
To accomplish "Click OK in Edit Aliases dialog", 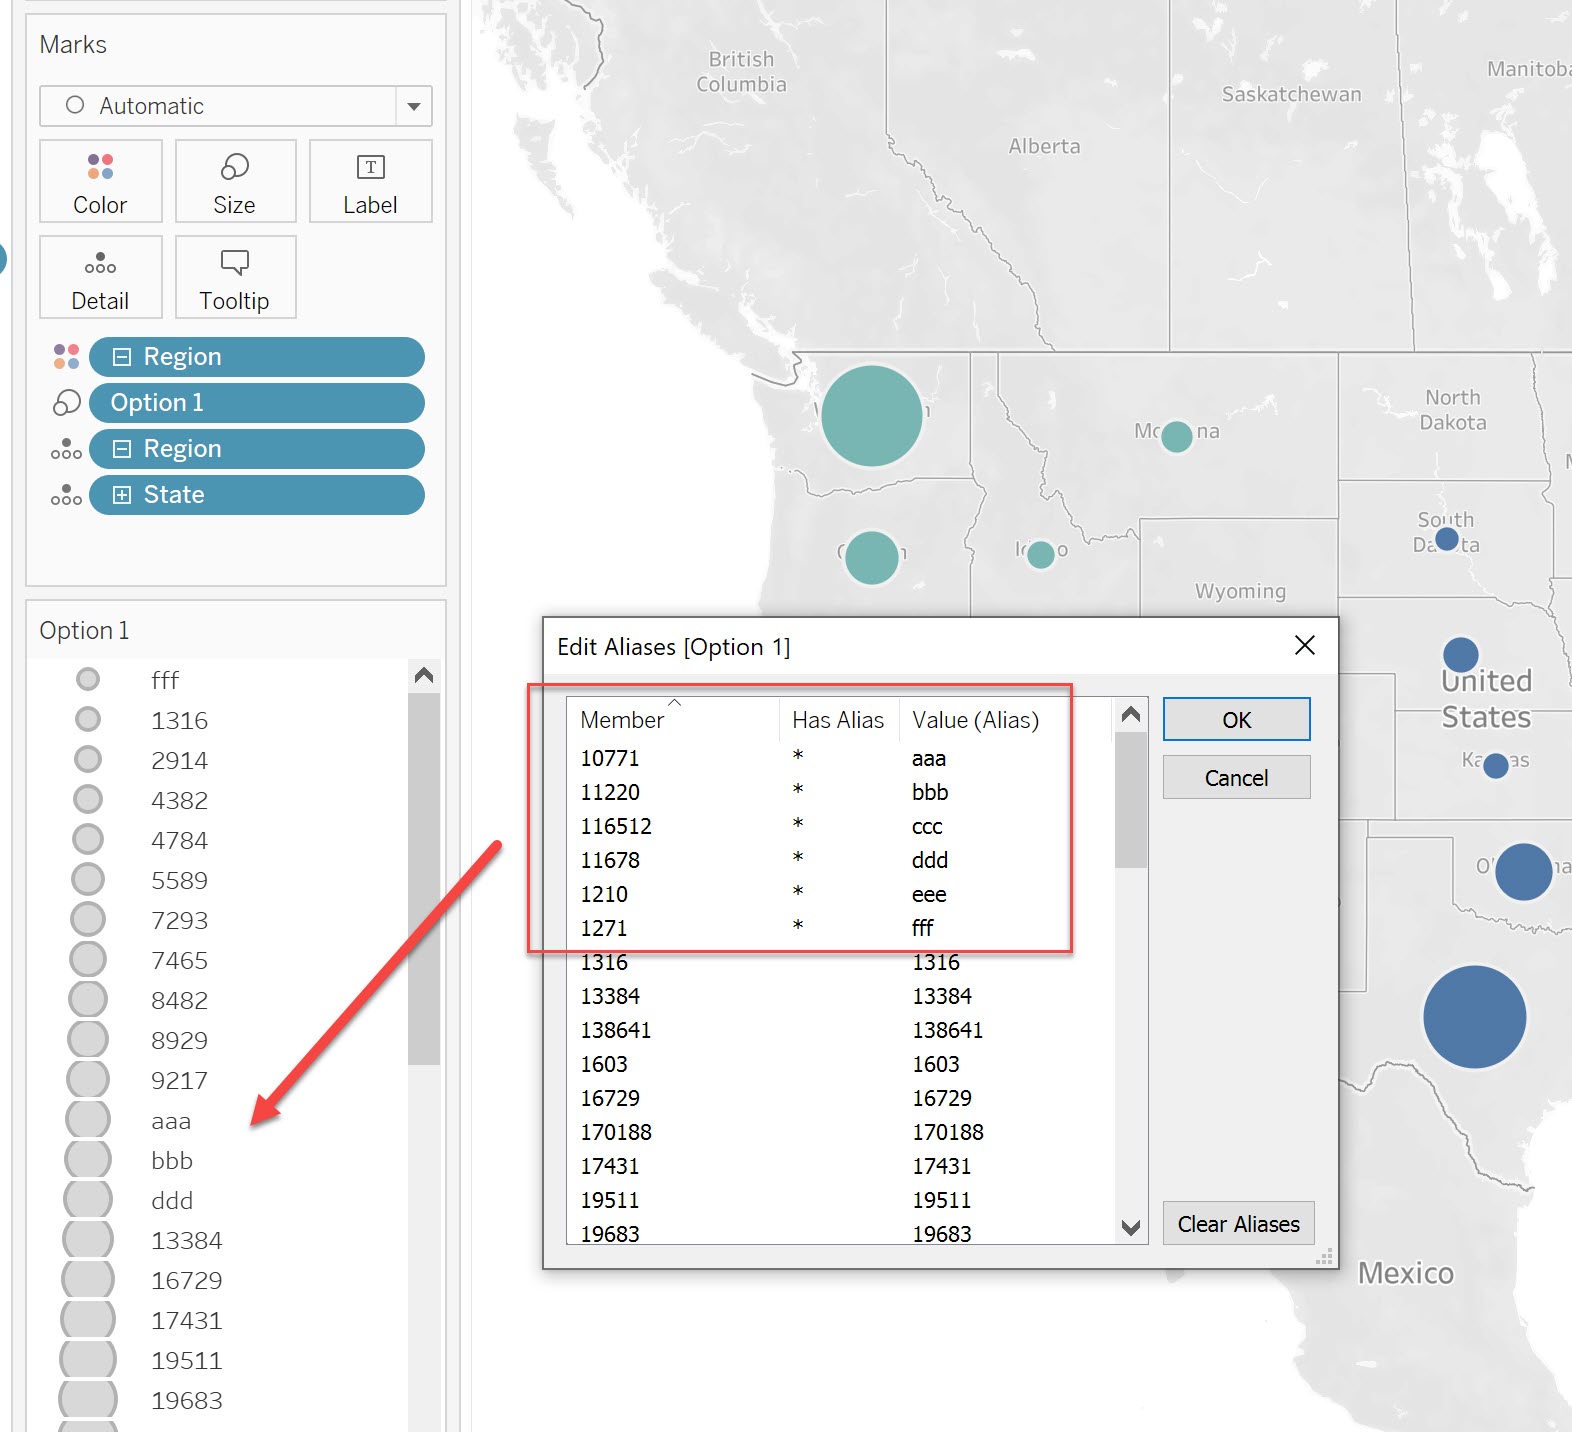I will coord(1236,720).
